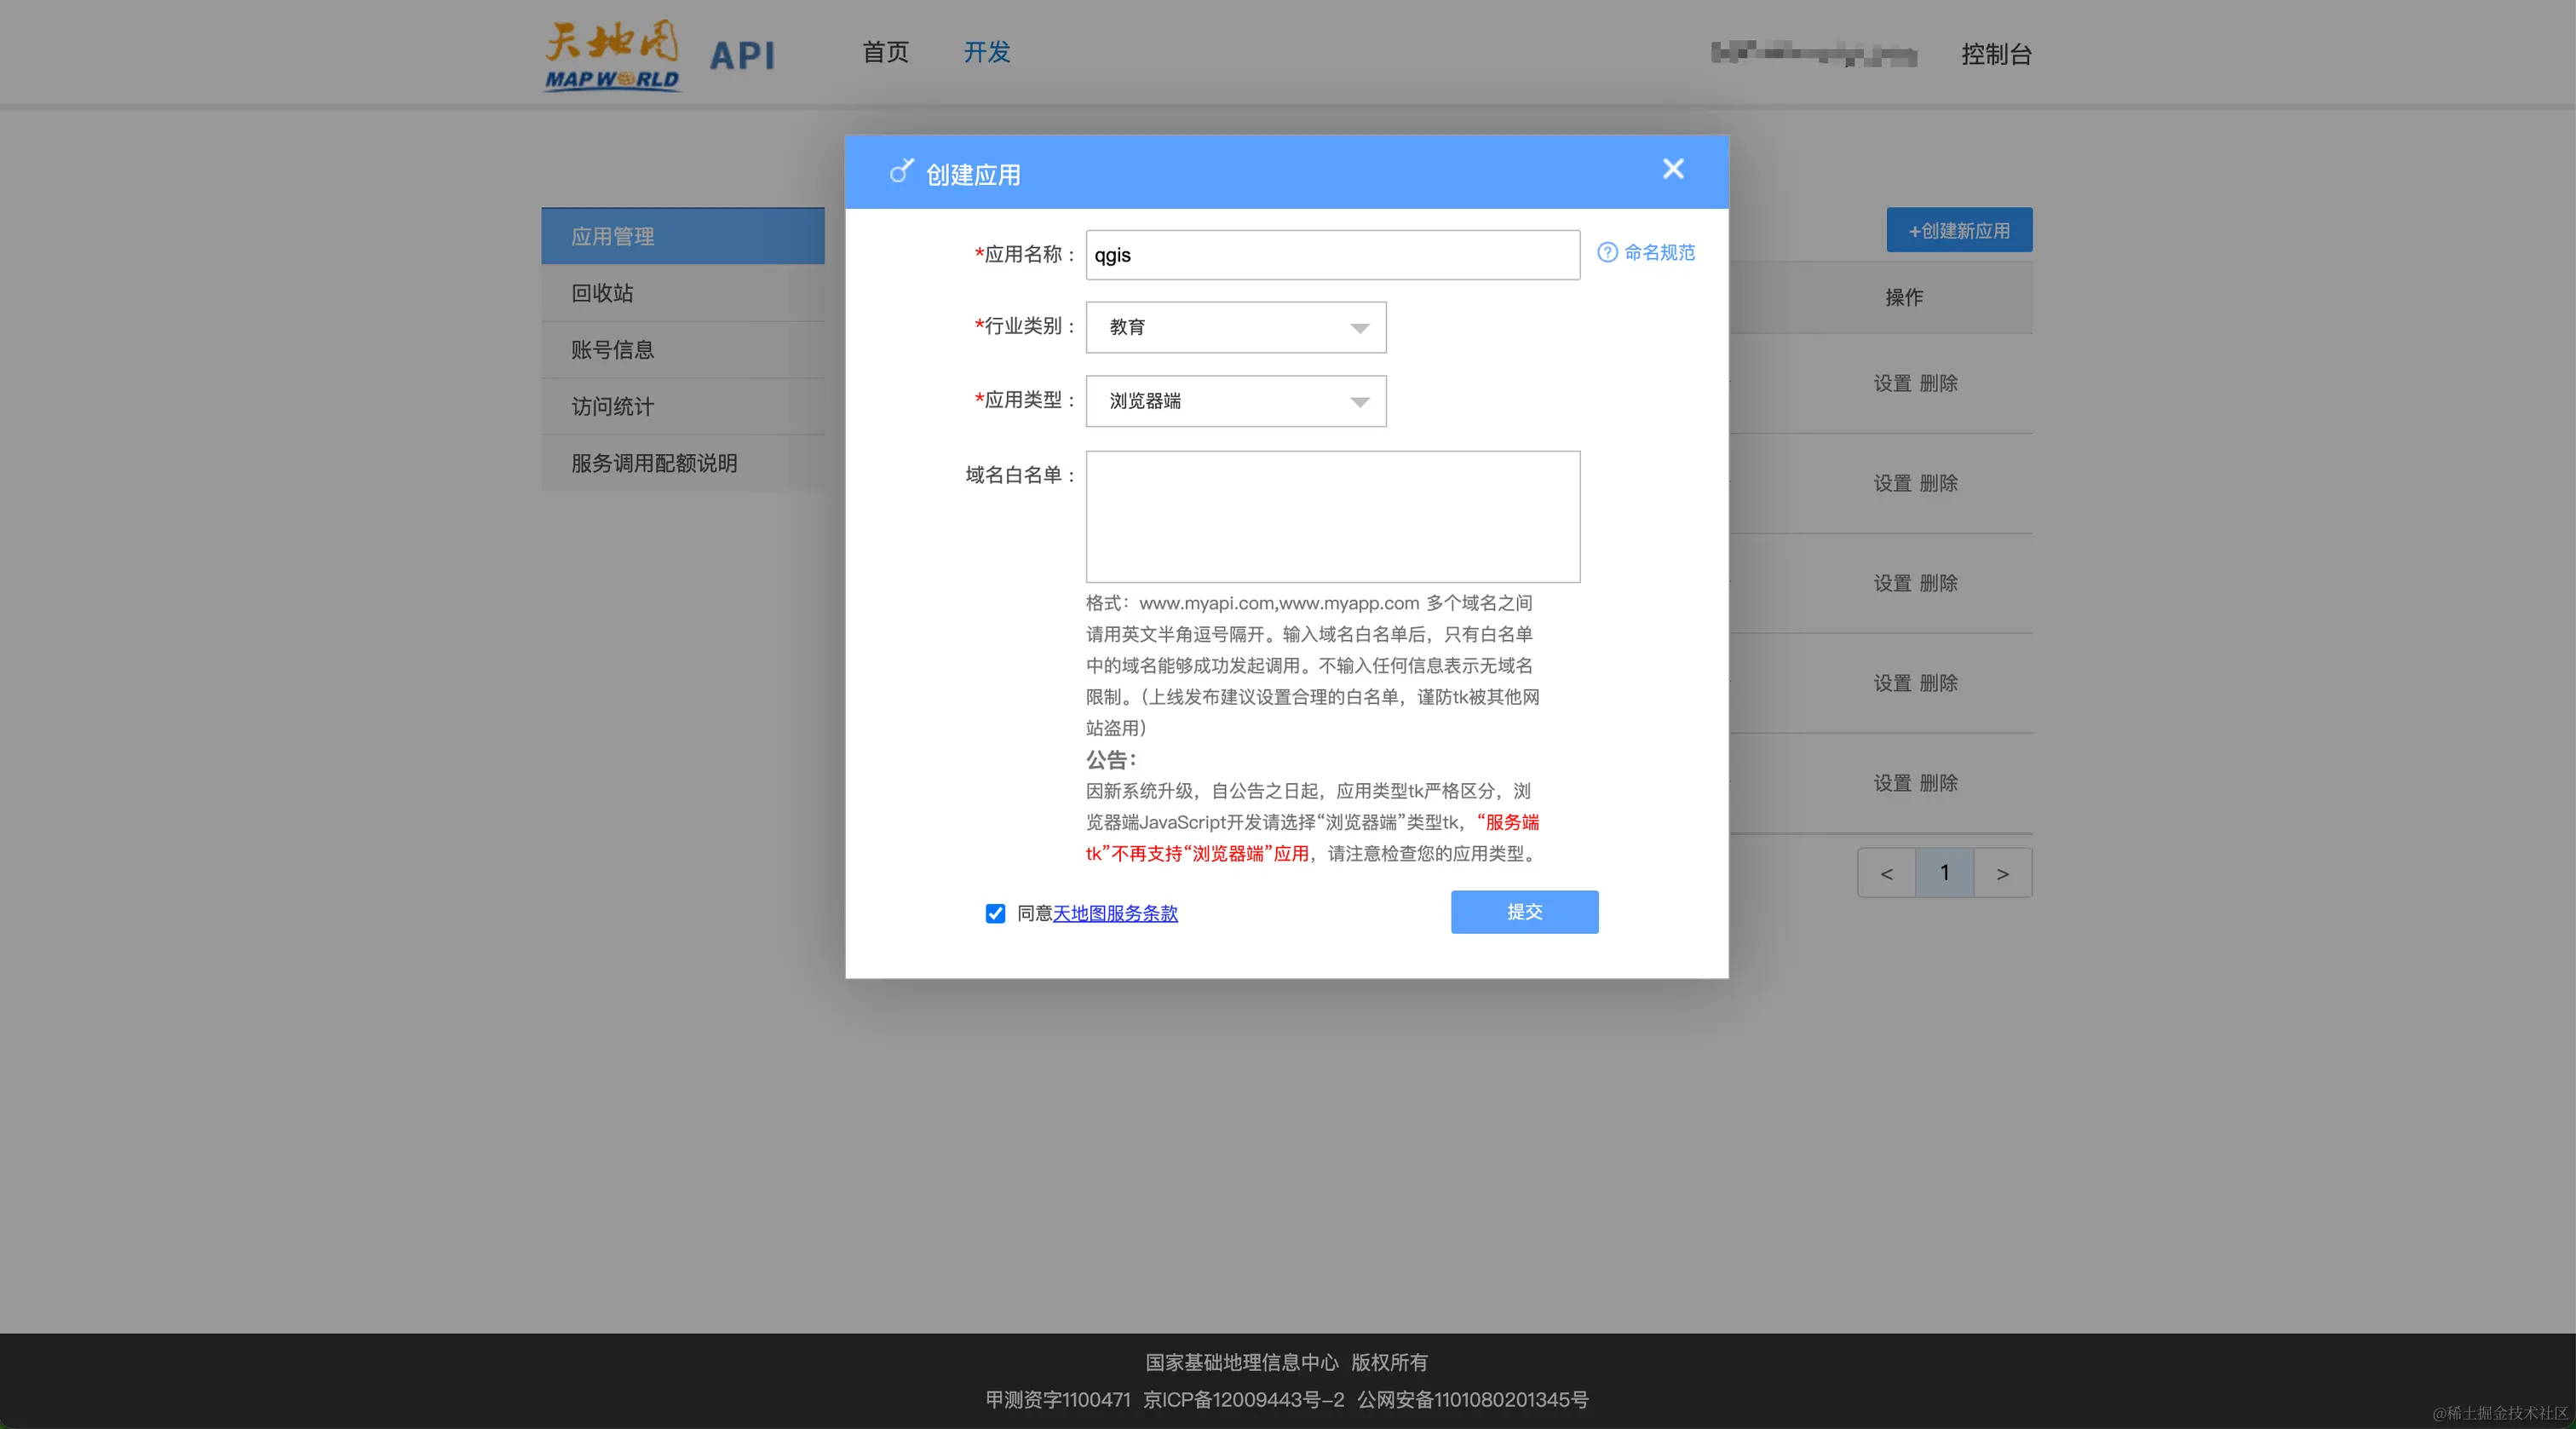Go to next page with > arrow

pos(2003,872)
